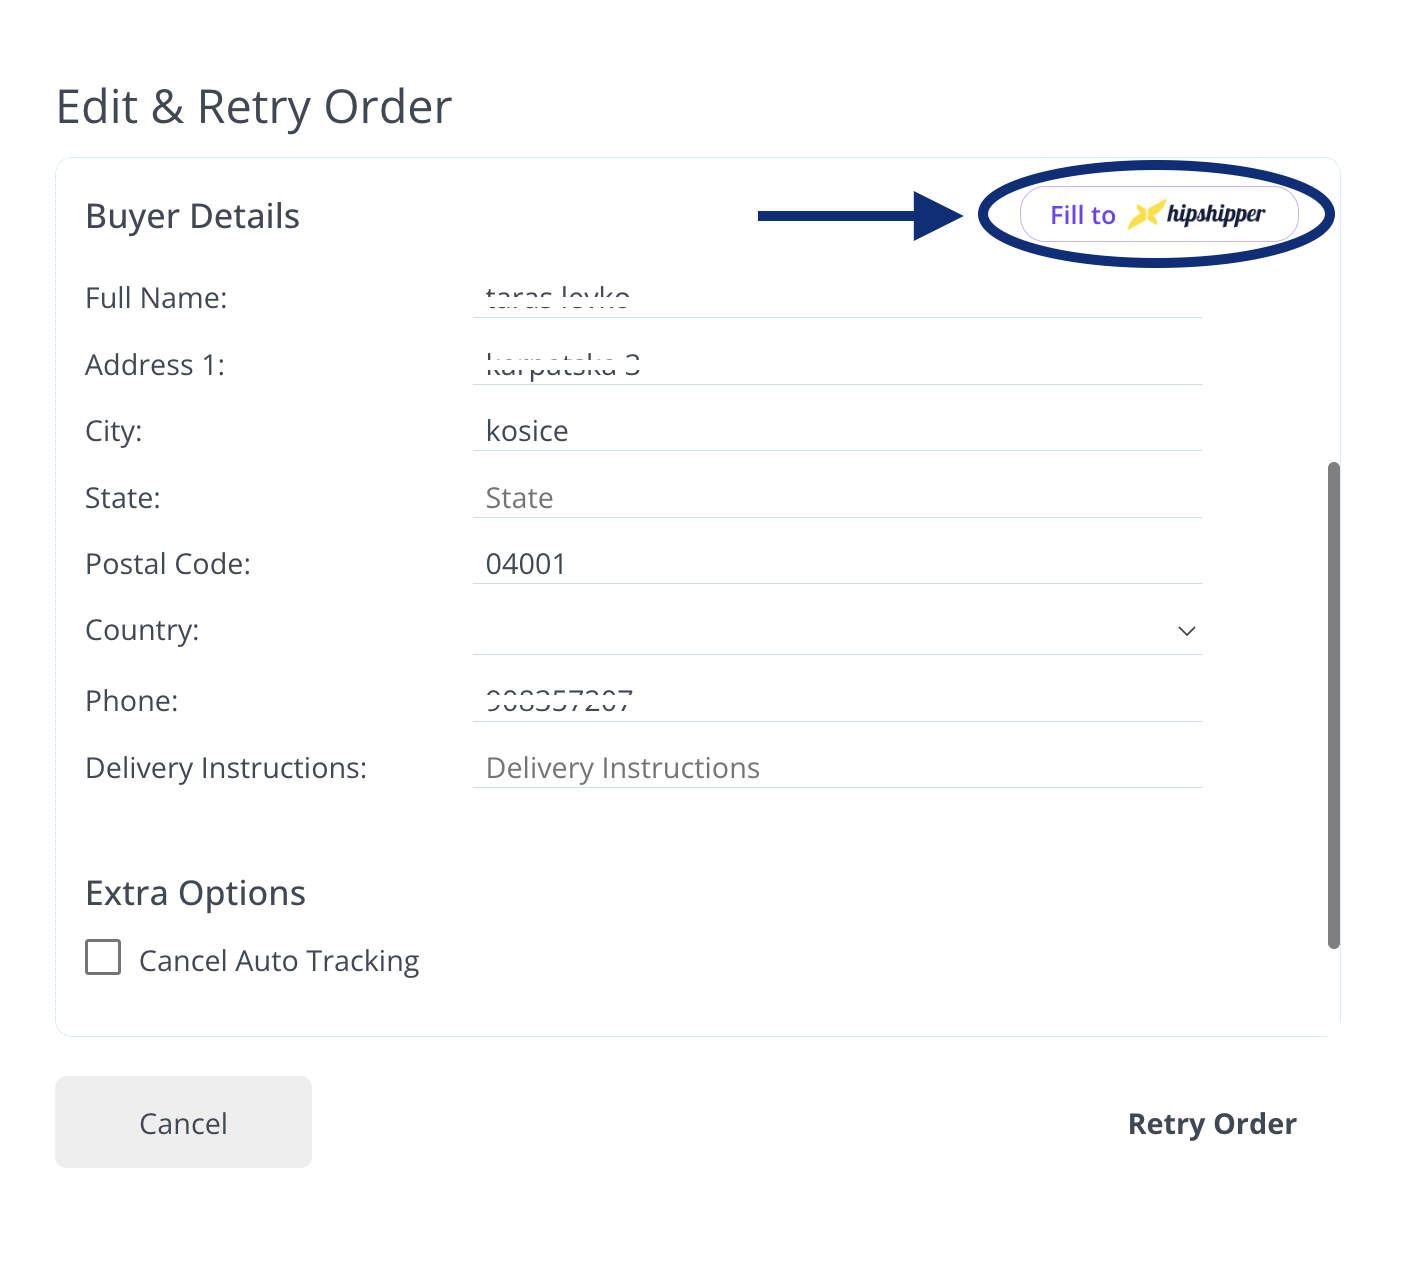The width and height of the screenshot is (1402, 1264).
Task: Click the vertical scrollbar thumb
Action: tap(1333, 704)
